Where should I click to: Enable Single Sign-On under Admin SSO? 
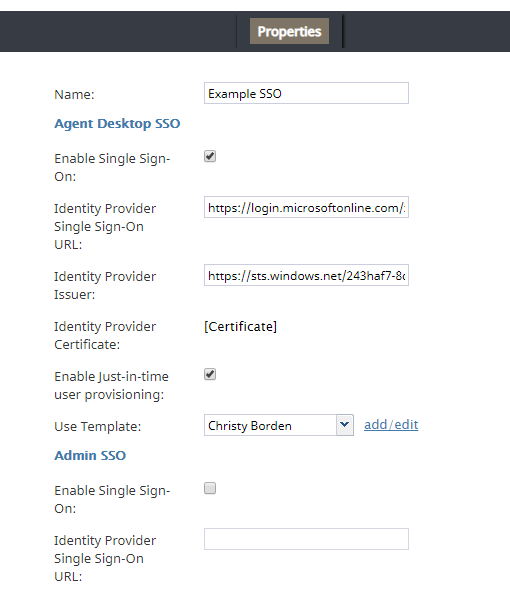(x=210, y=488)
